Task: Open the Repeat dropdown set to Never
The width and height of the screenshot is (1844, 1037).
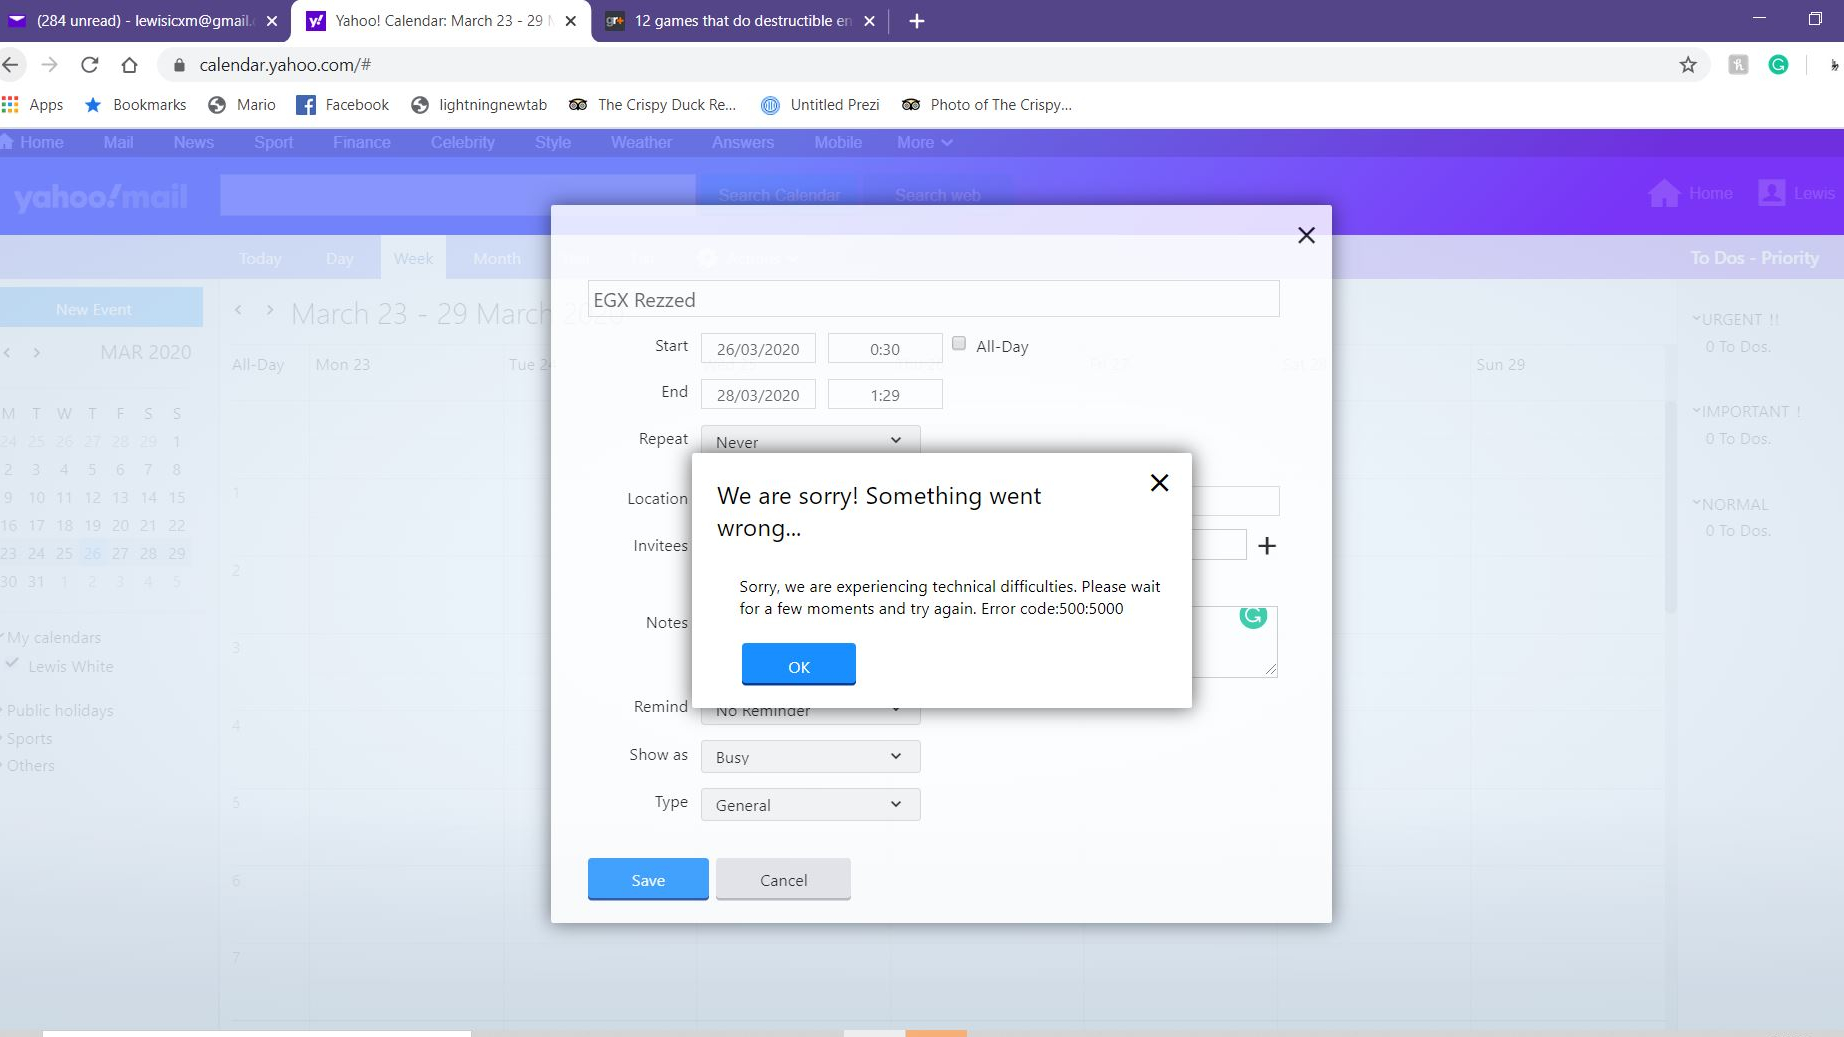Action: pyautogui.click(x=809, y=440)
